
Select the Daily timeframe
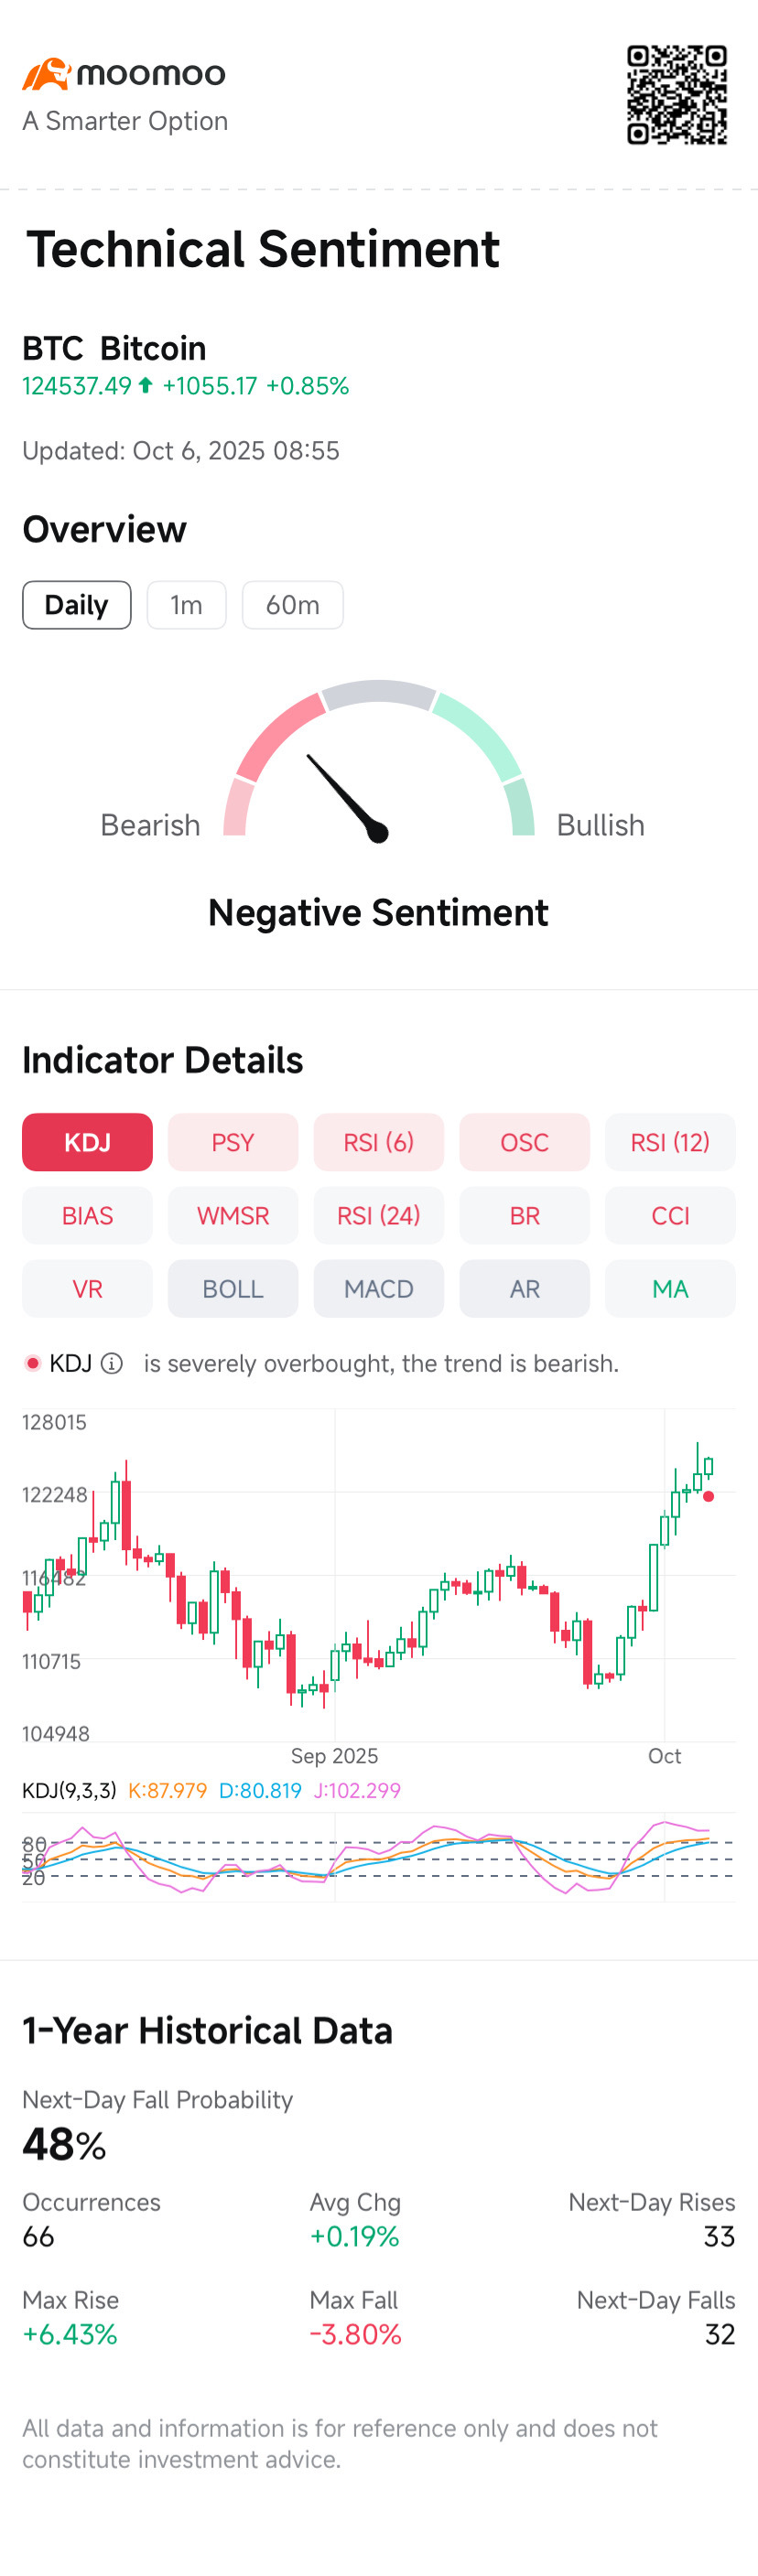[x=77, y=605]
